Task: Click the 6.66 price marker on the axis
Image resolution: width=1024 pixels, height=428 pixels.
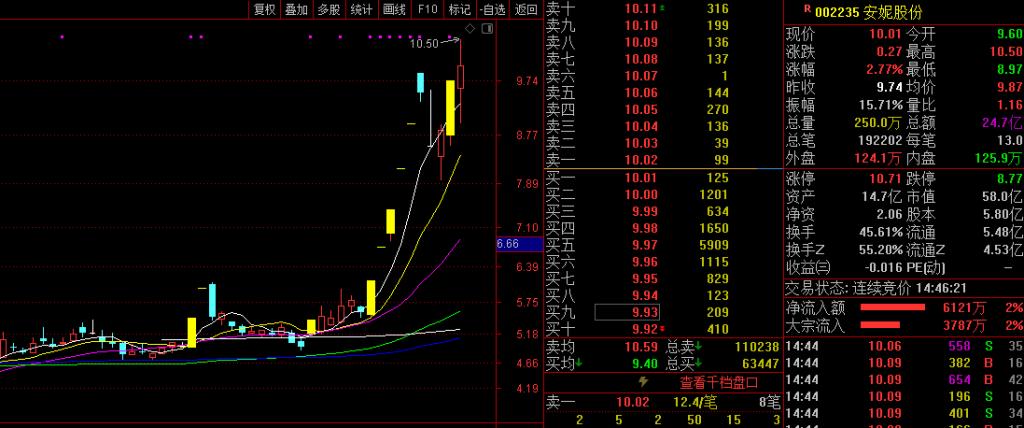Action: [520, 244]
